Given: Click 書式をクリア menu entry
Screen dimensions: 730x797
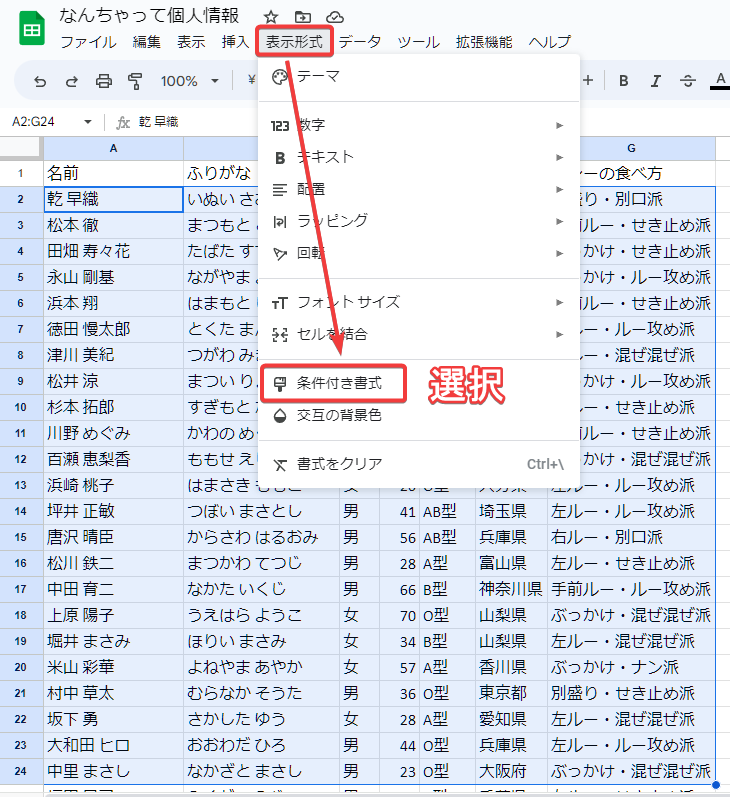Looking at the screenshot, I should click(x=339, y=464).
